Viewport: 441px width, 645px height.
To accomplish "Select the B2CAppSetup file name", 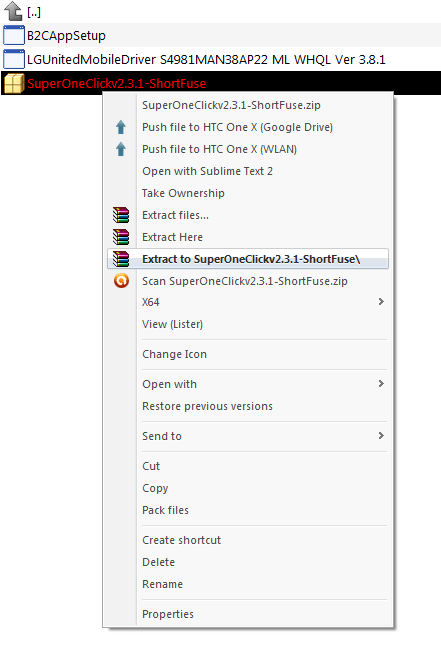I will pyautogui.click(x=66, y=36).
